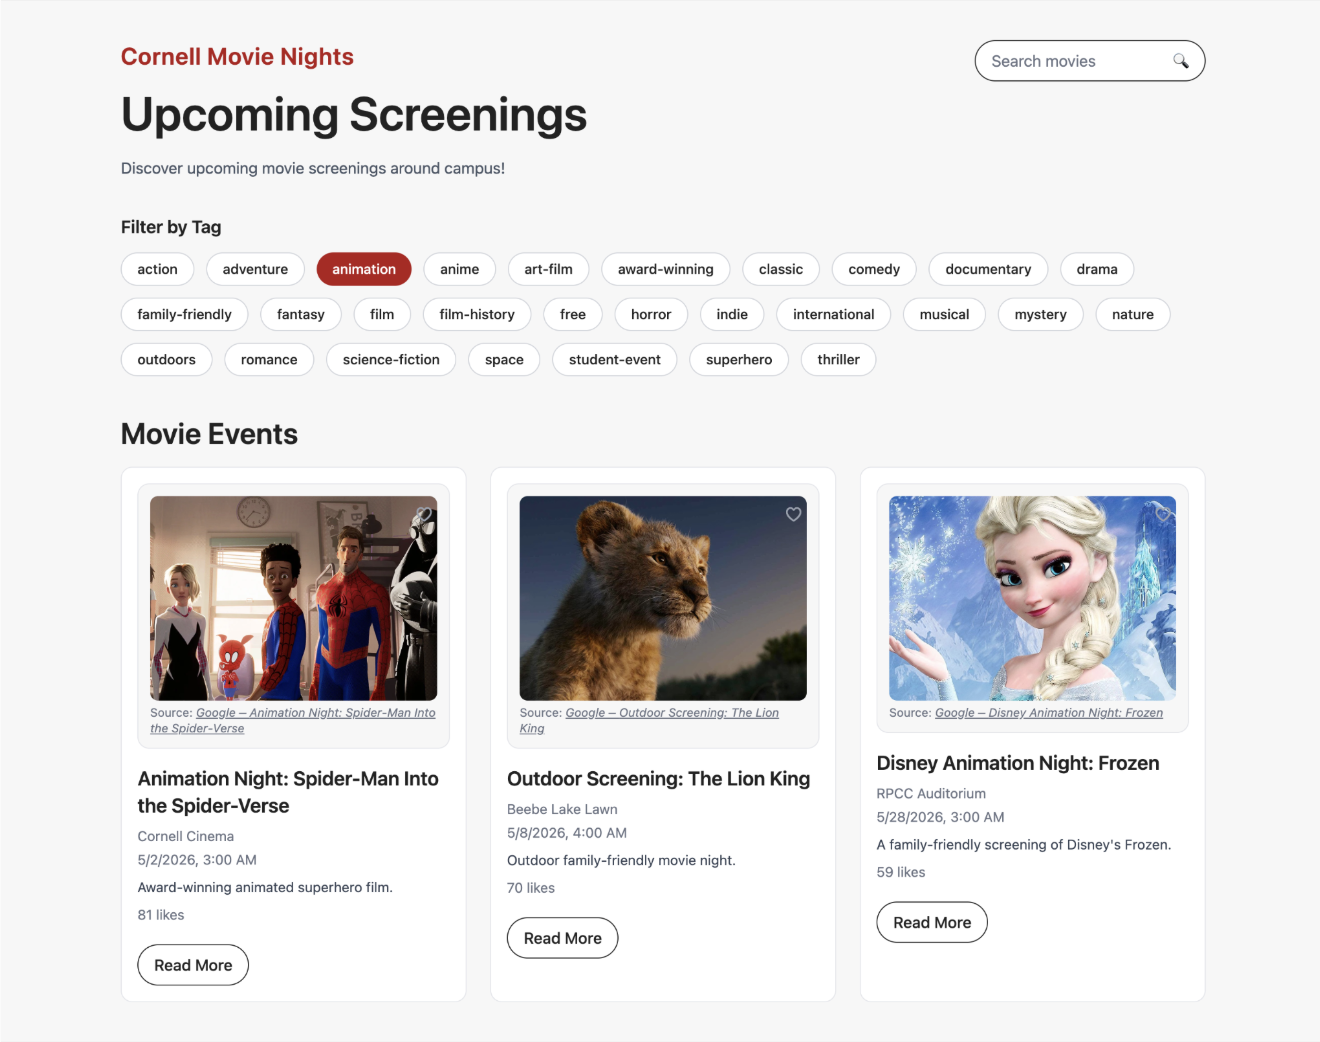Click the RPCC Auditorium location text

click(931, 793)
